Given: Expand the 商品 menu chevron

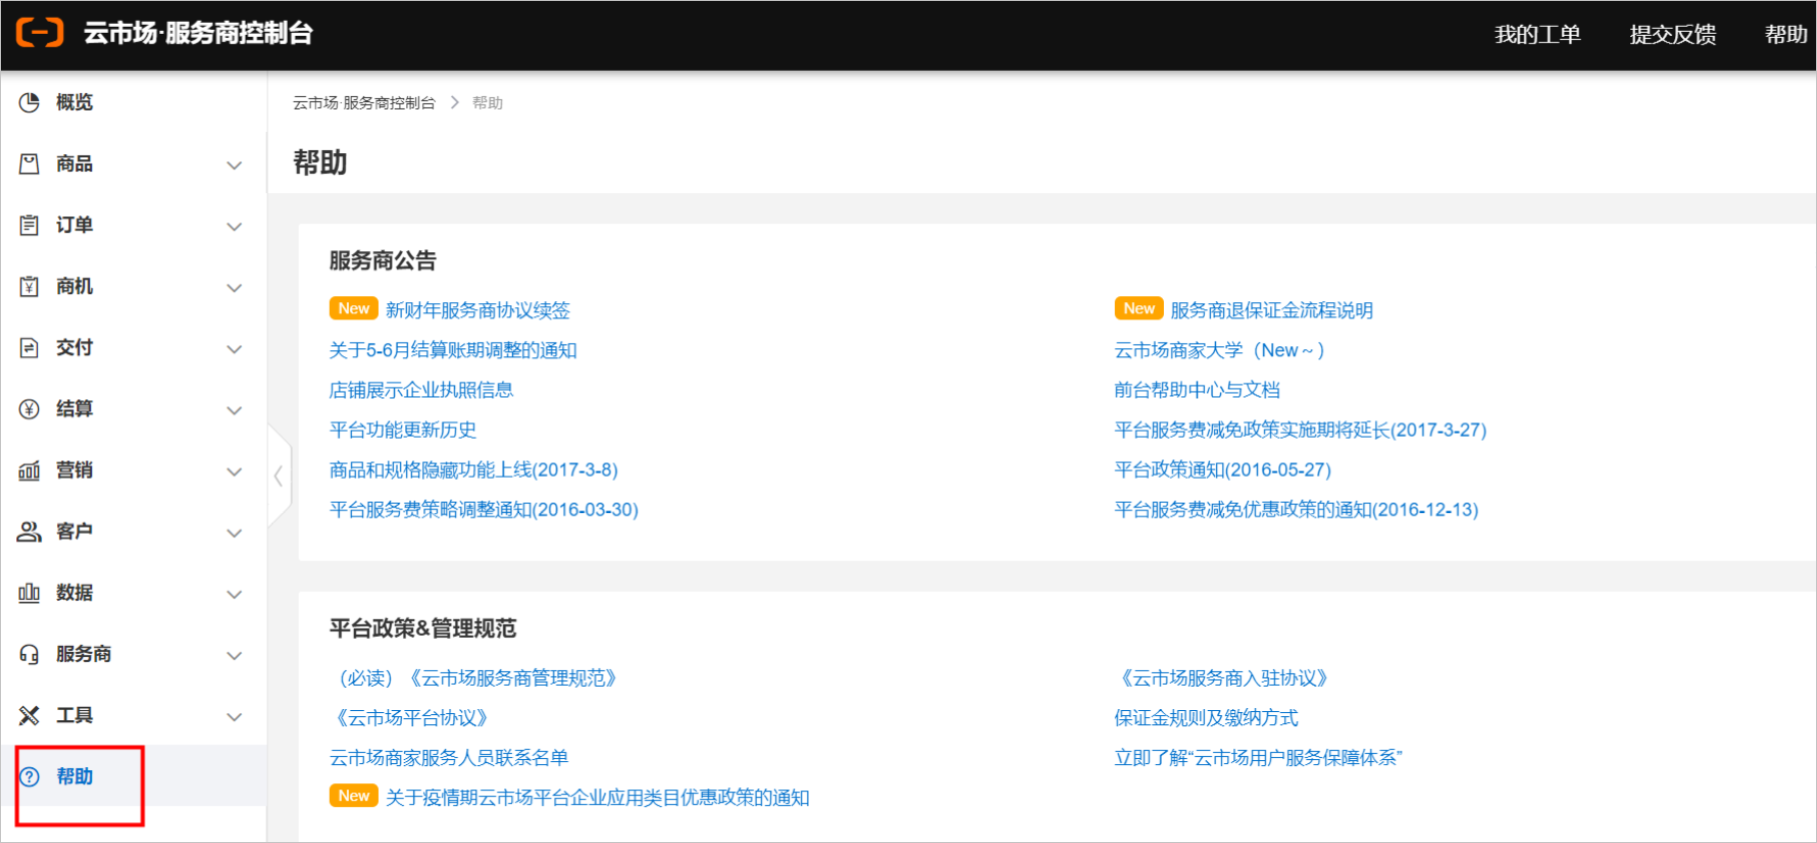Looking at the screenshot, I should coord(234,166).
